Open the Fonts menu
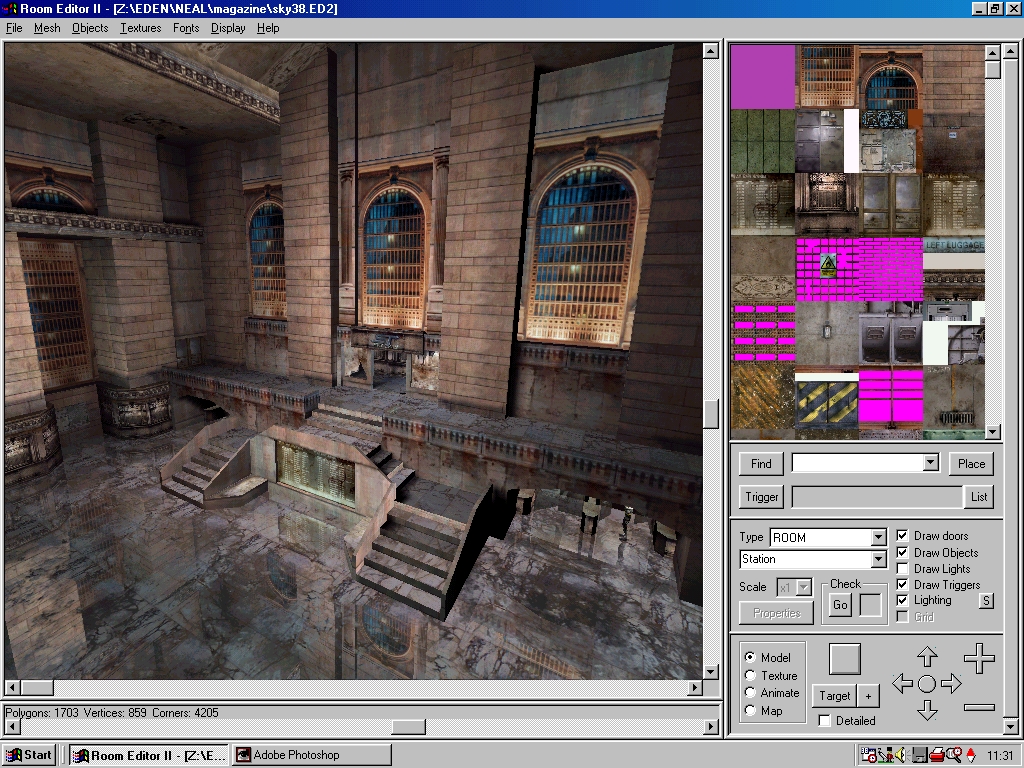The width and height of the screenshot is (1024, 768). click(186, 28)
